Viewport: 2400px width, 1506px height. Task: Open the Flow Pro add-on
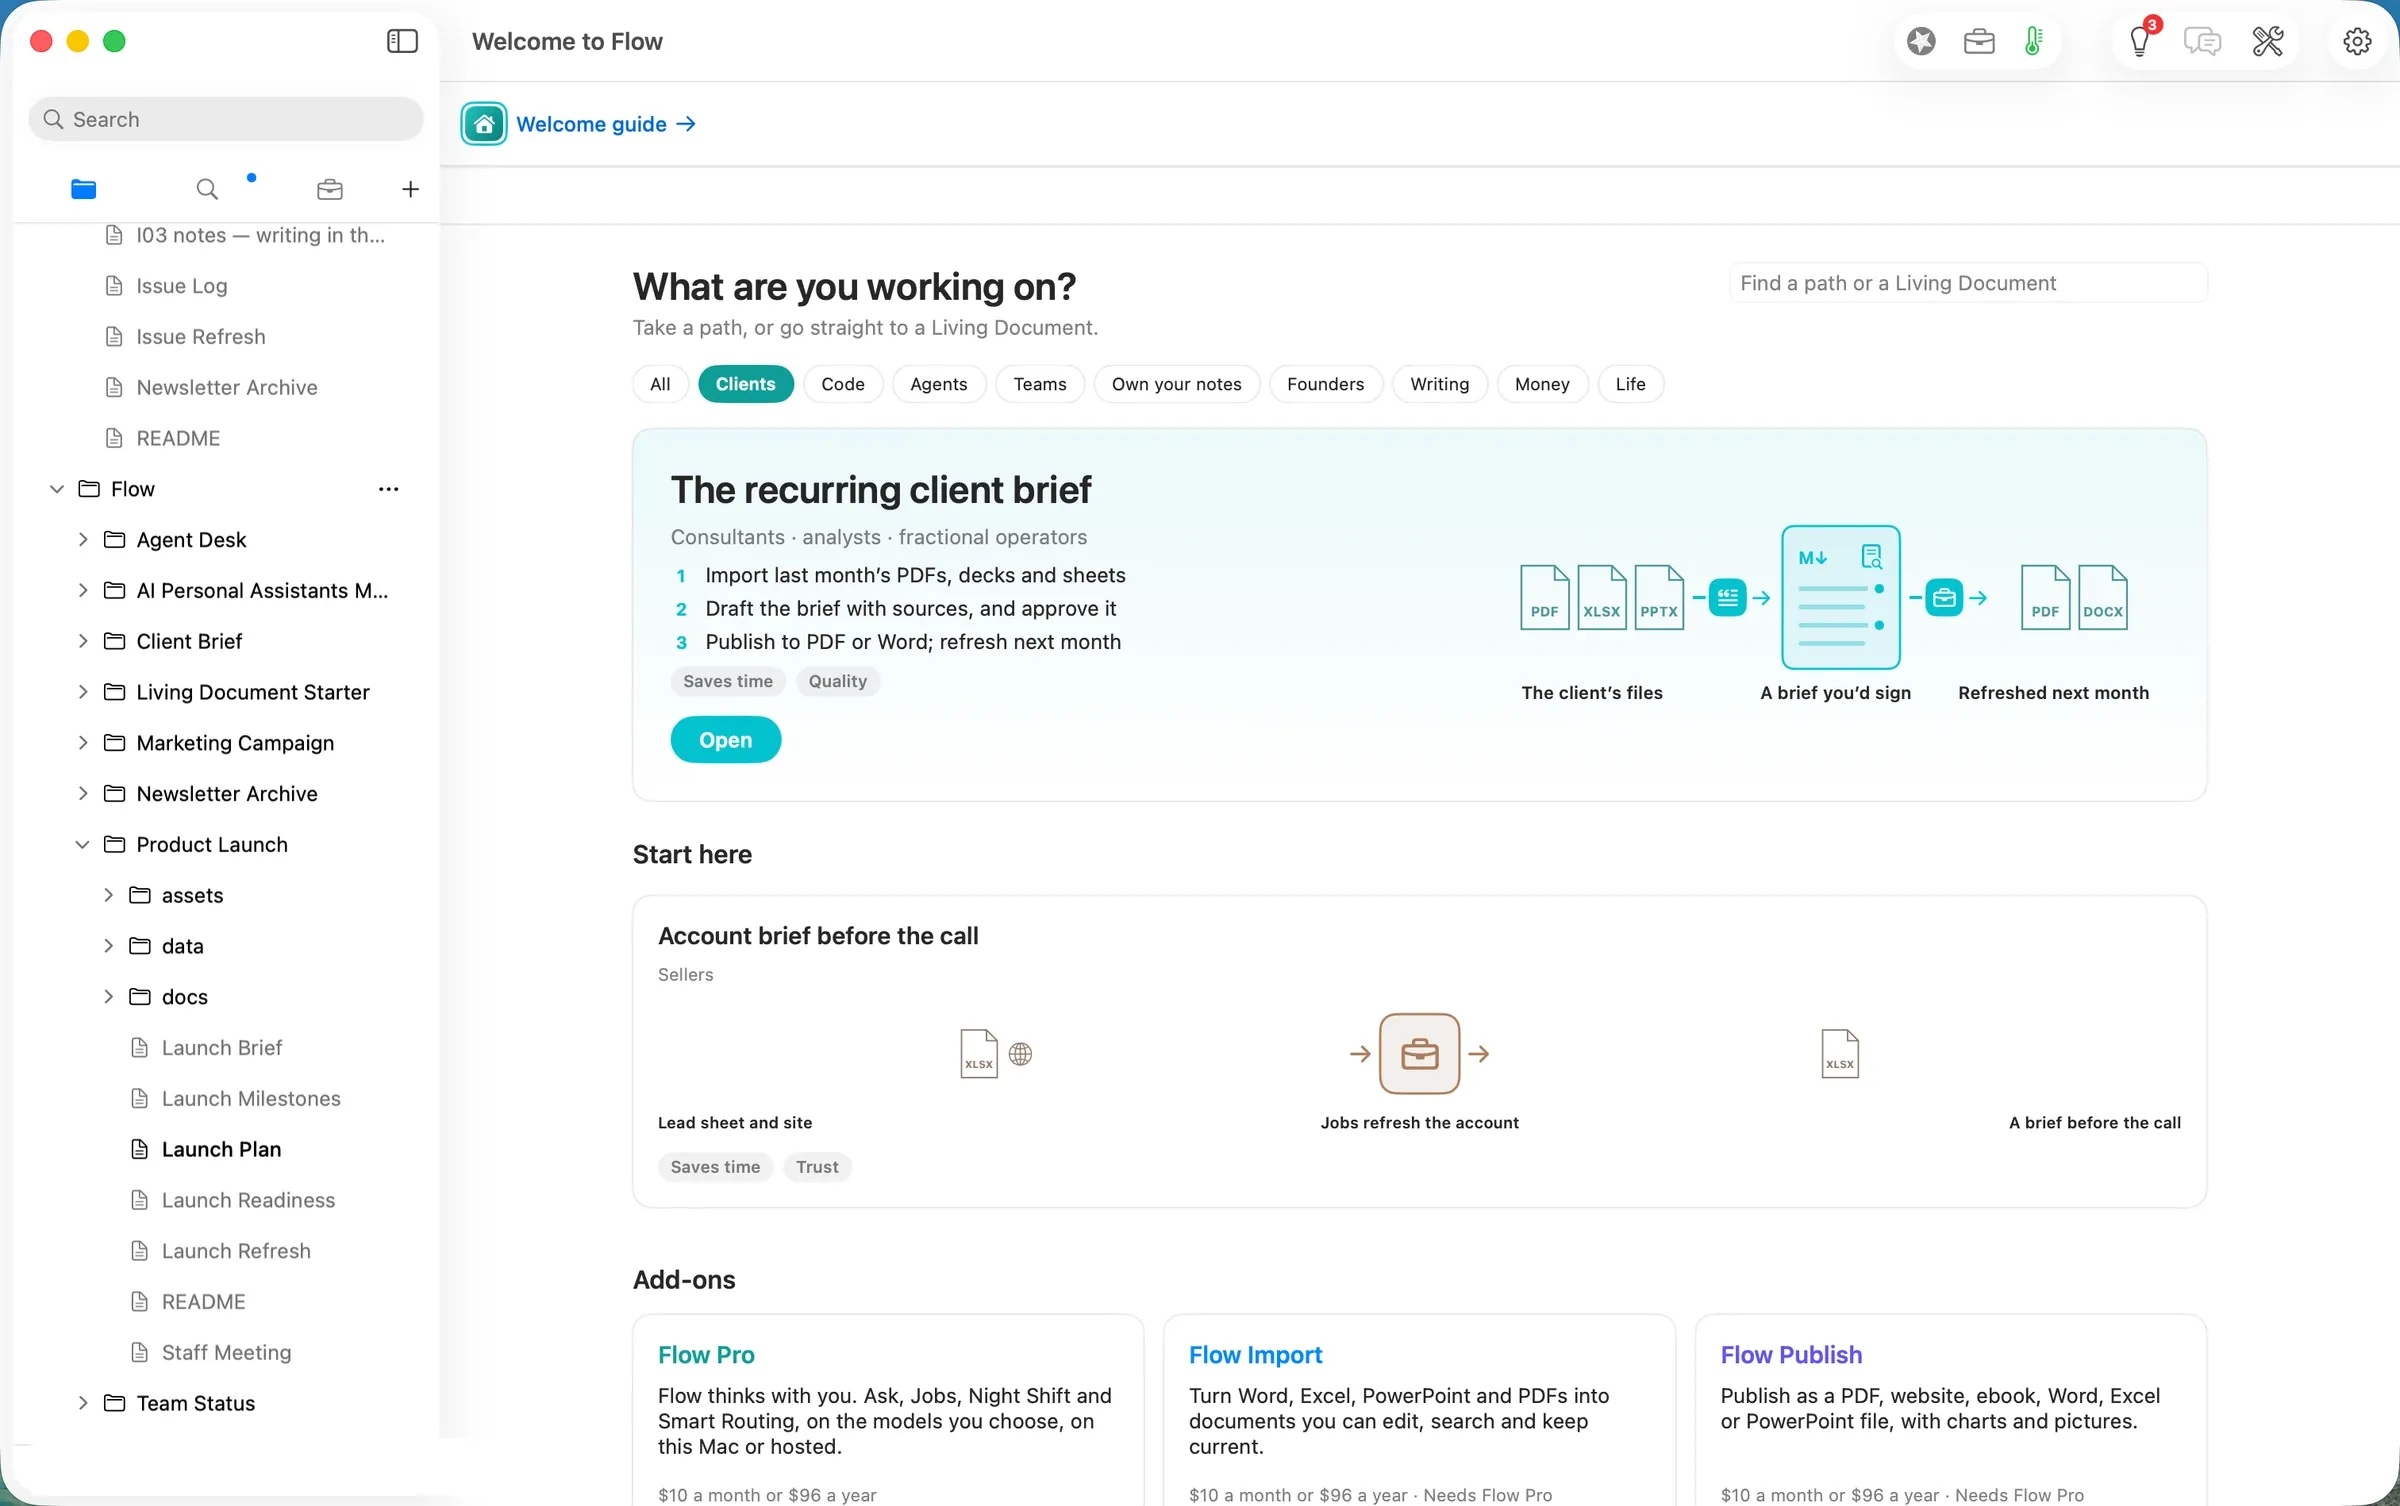888,1410
